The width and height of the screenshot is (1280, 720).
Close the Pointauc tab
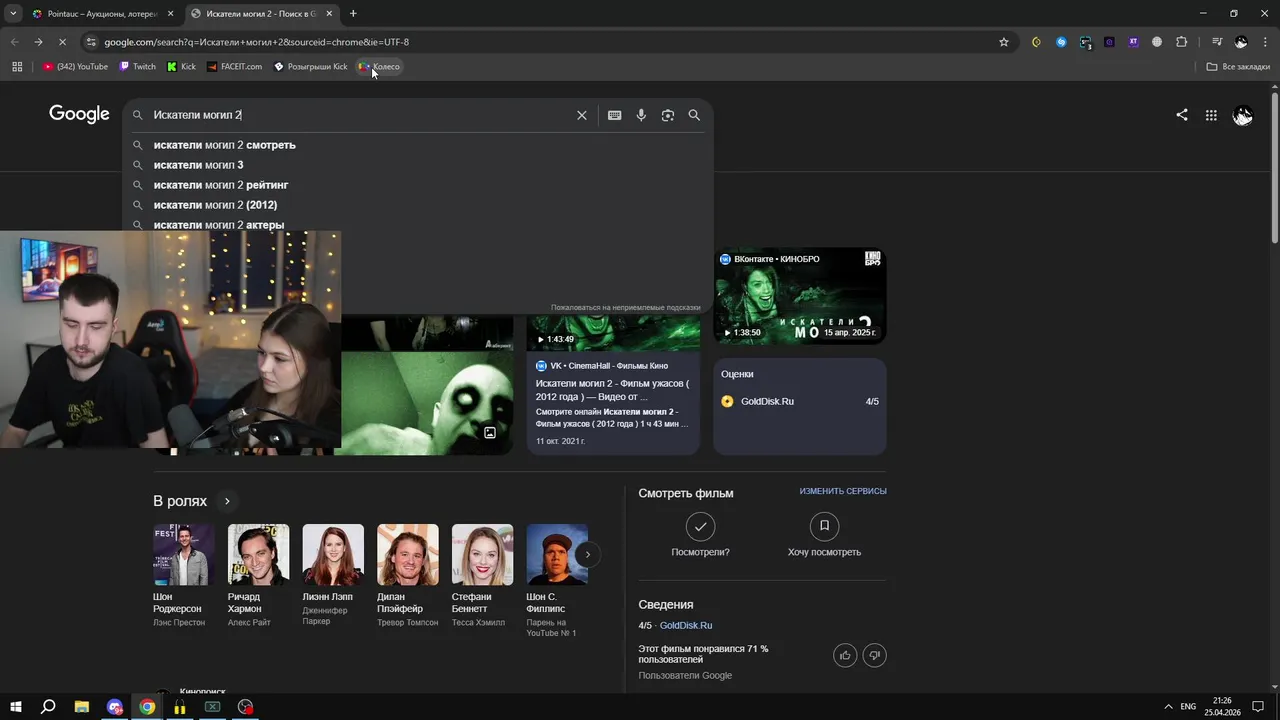click(170, 14)
